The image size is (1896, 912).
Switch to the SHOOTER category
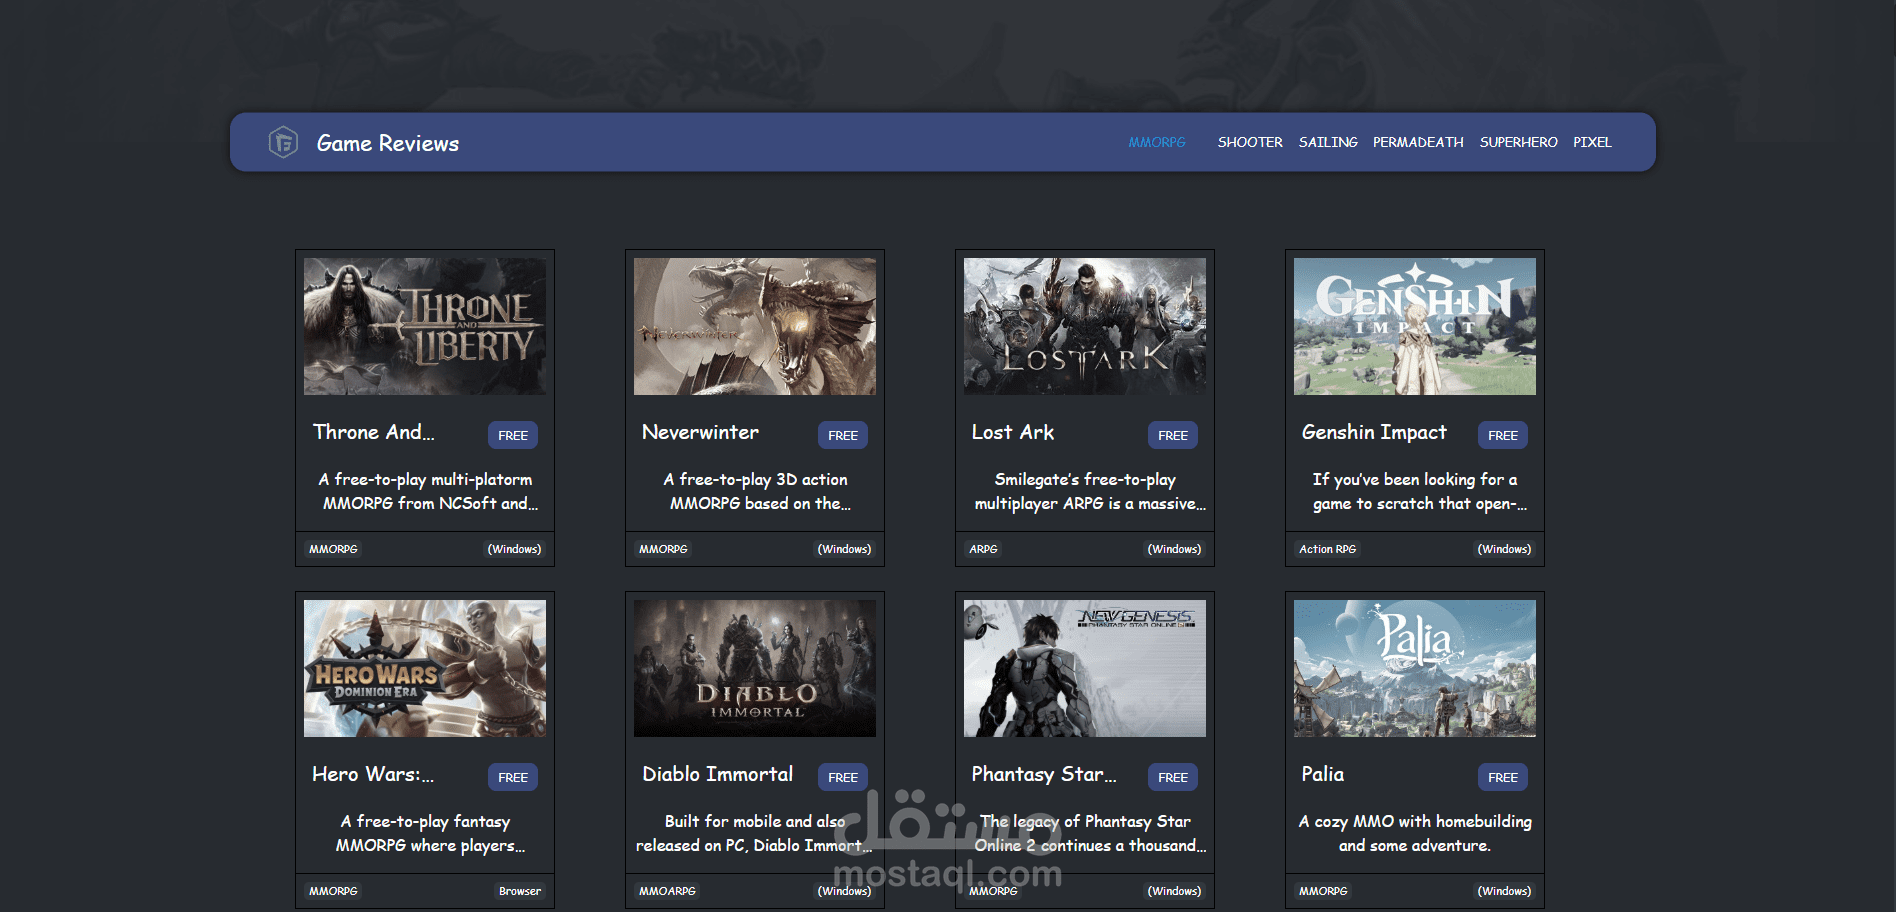1250,142
